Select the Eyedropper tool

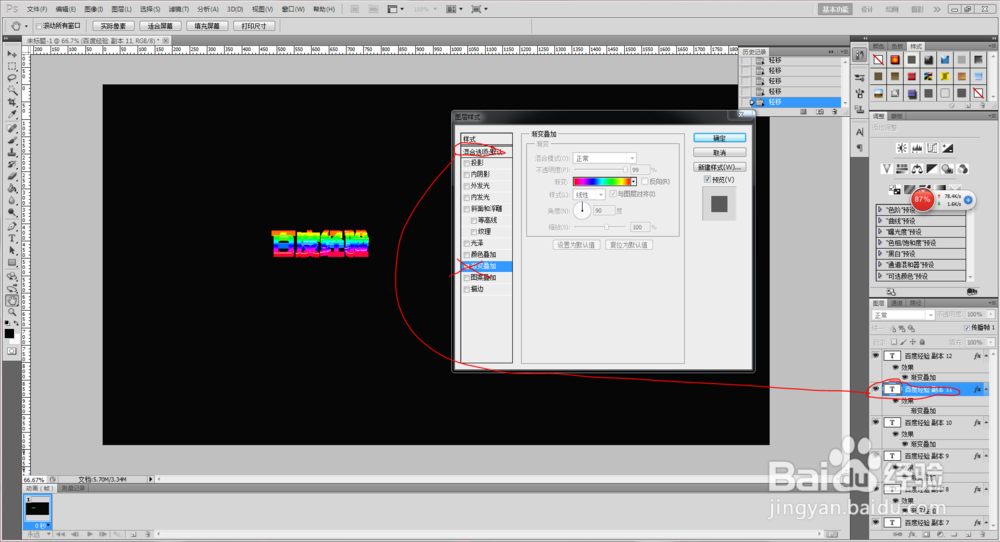[x=12, y=115]
